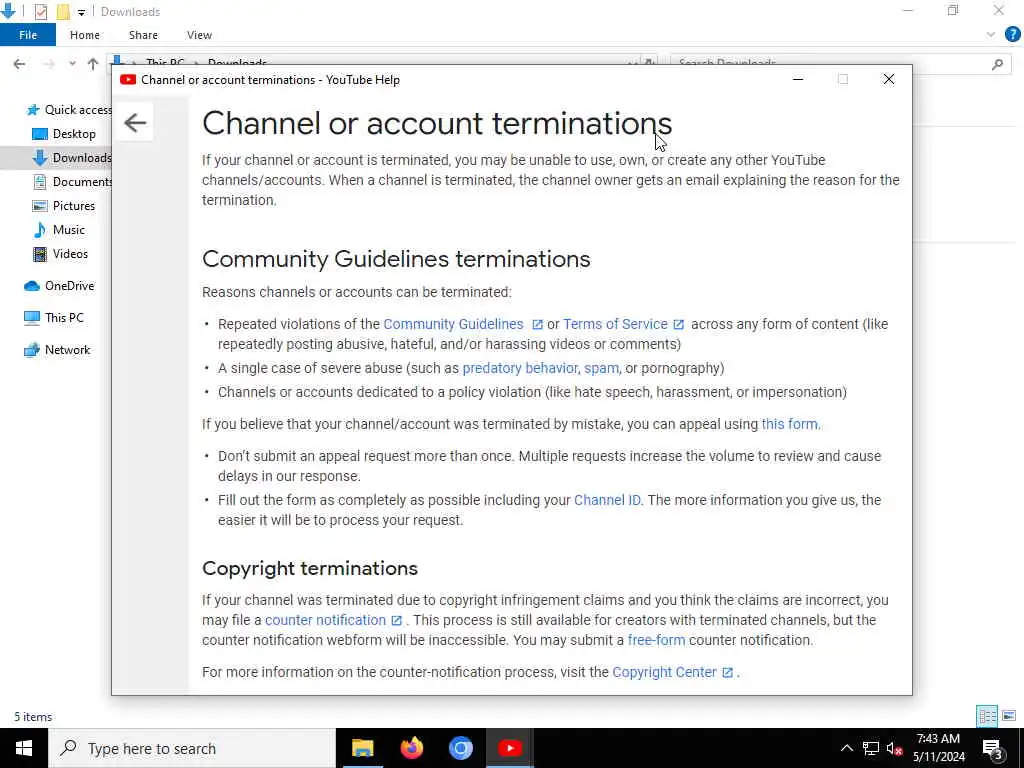Open Music in the navigation pane

[x=59, y=230]
